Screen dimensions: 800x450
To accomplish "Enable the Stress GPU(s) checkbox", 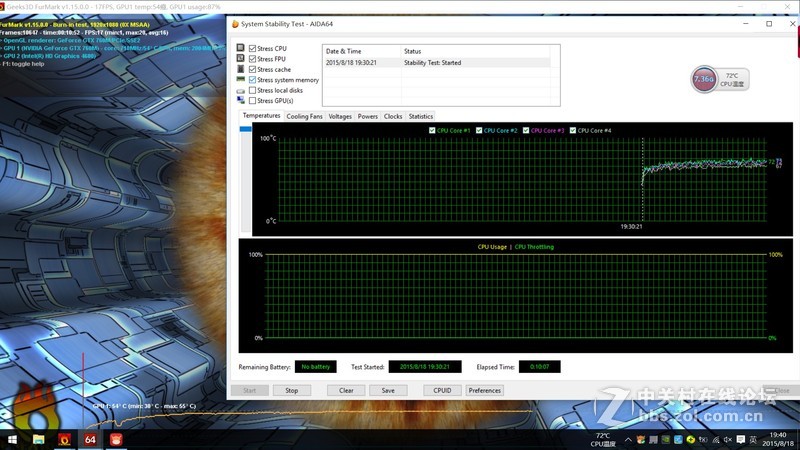I will coord(252,101).
